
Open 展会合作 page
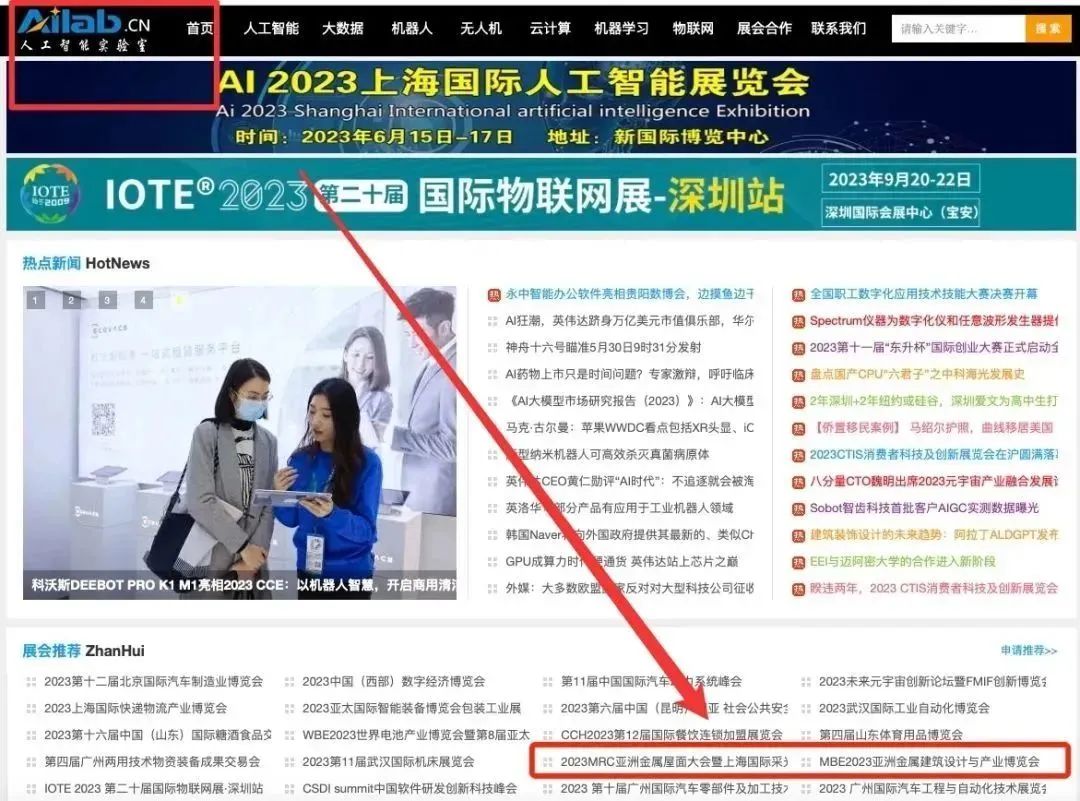[765, 28]
